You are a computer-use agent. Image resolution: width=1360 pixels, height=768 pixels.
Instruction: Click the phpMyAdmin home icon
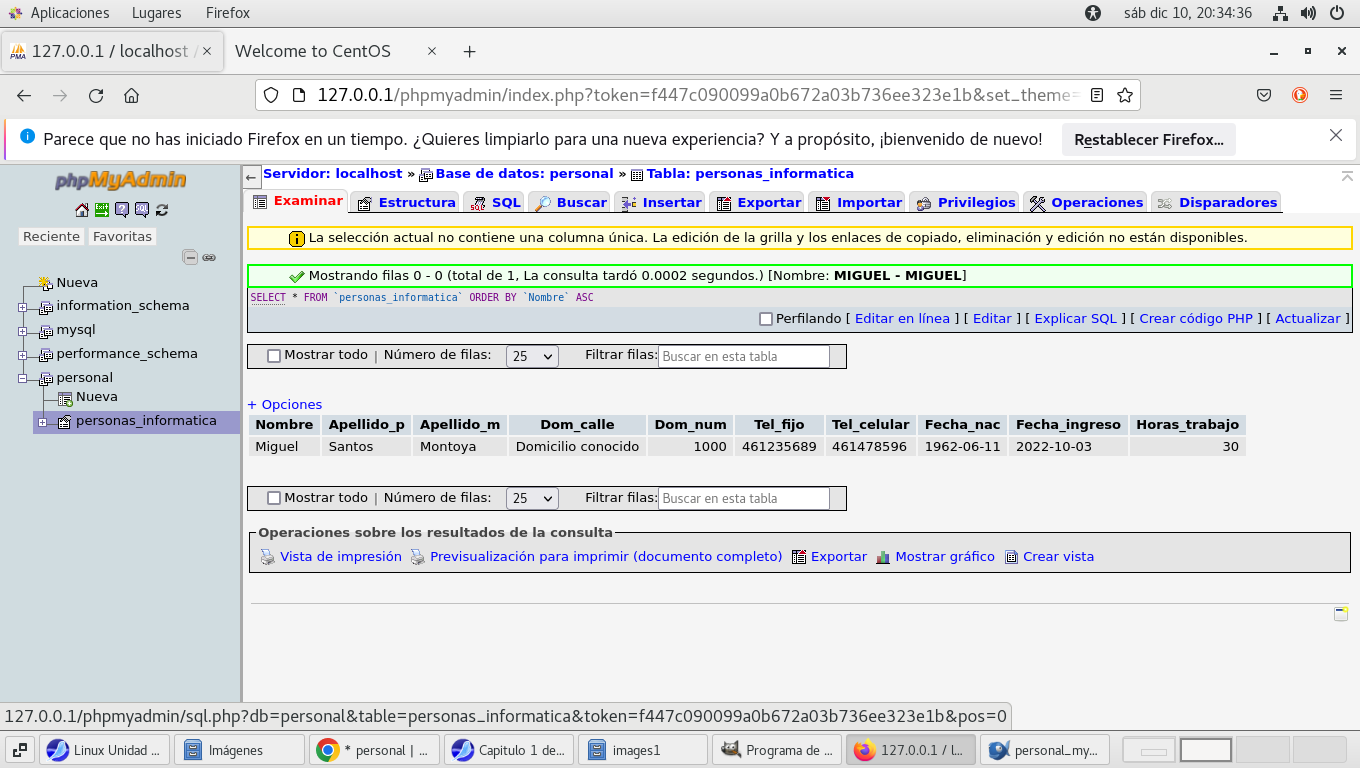point(82,210)
